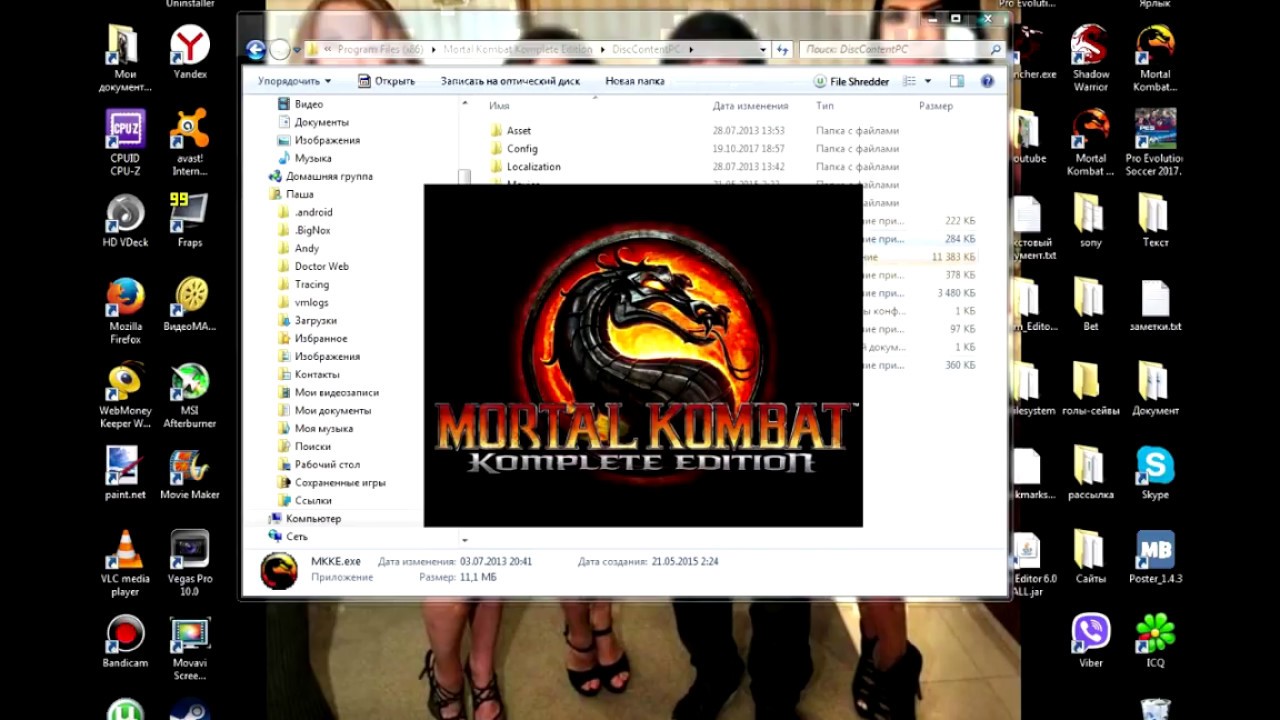Image resolution: width=1280 pixels, height=720 pixels.
Task: Launch VLC media player shortcut
Action: [x=125, y=564]
